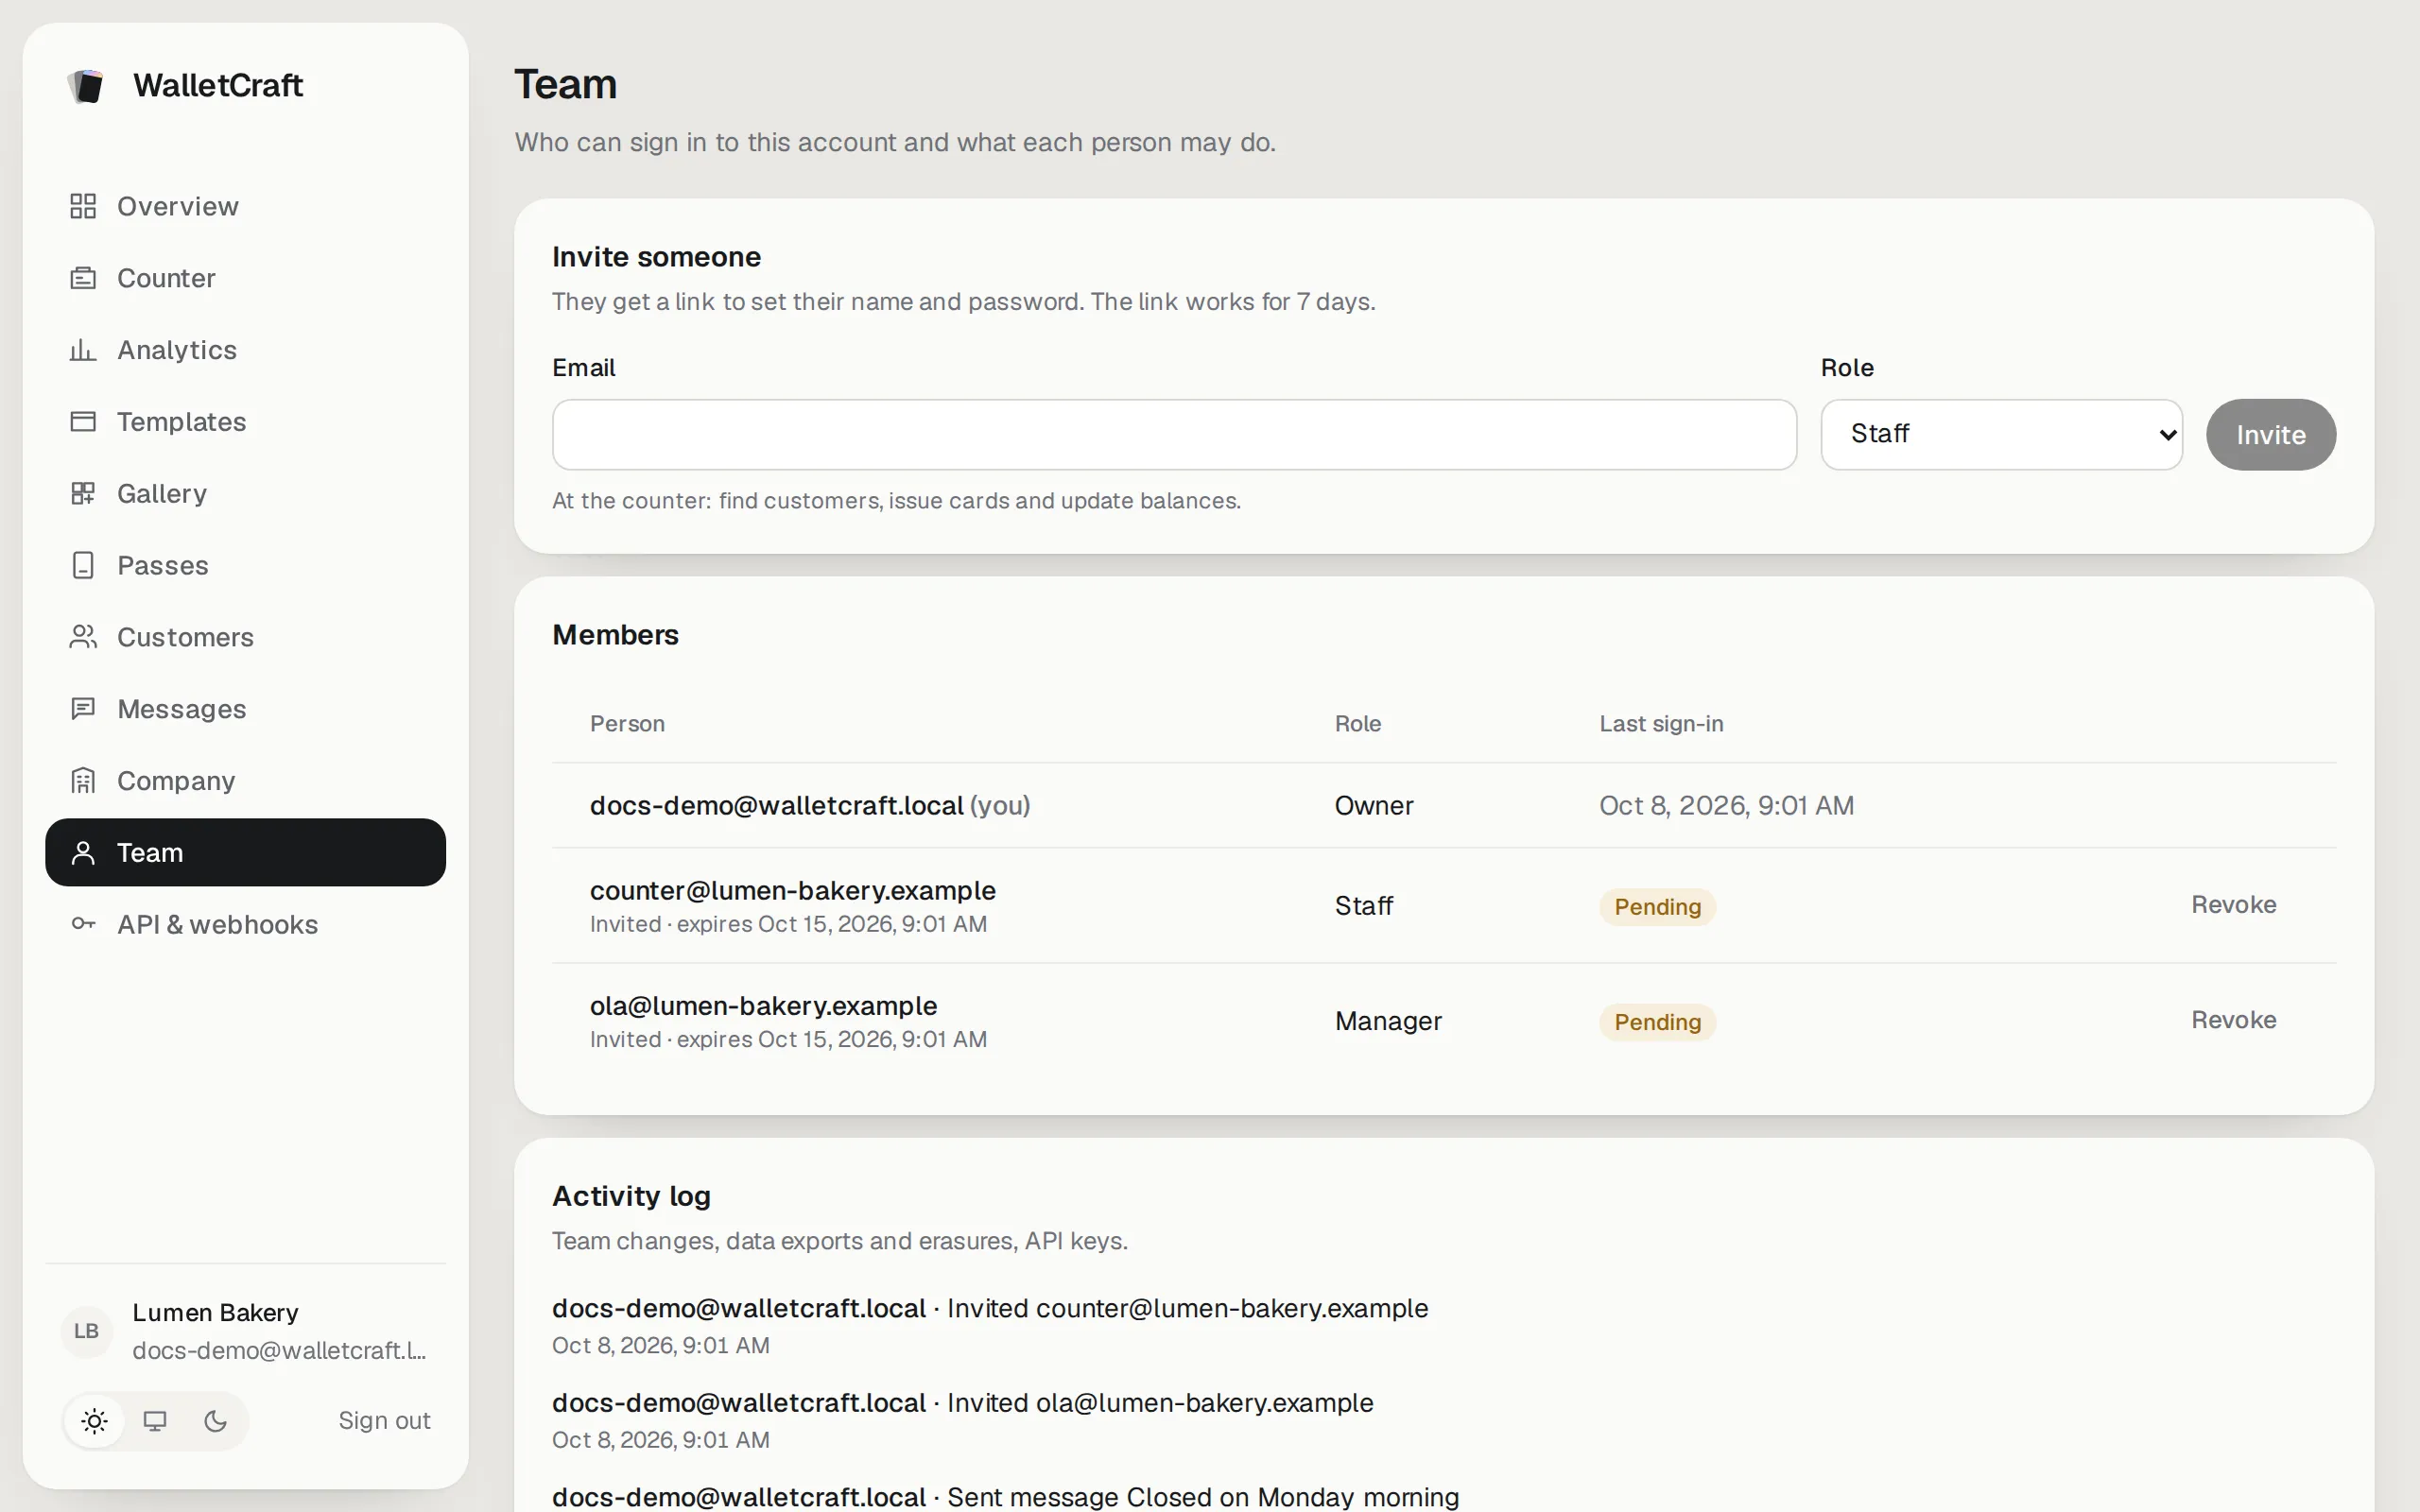Click the Passes phone icon
The image size is (2420, 1512).
point(83,566)
